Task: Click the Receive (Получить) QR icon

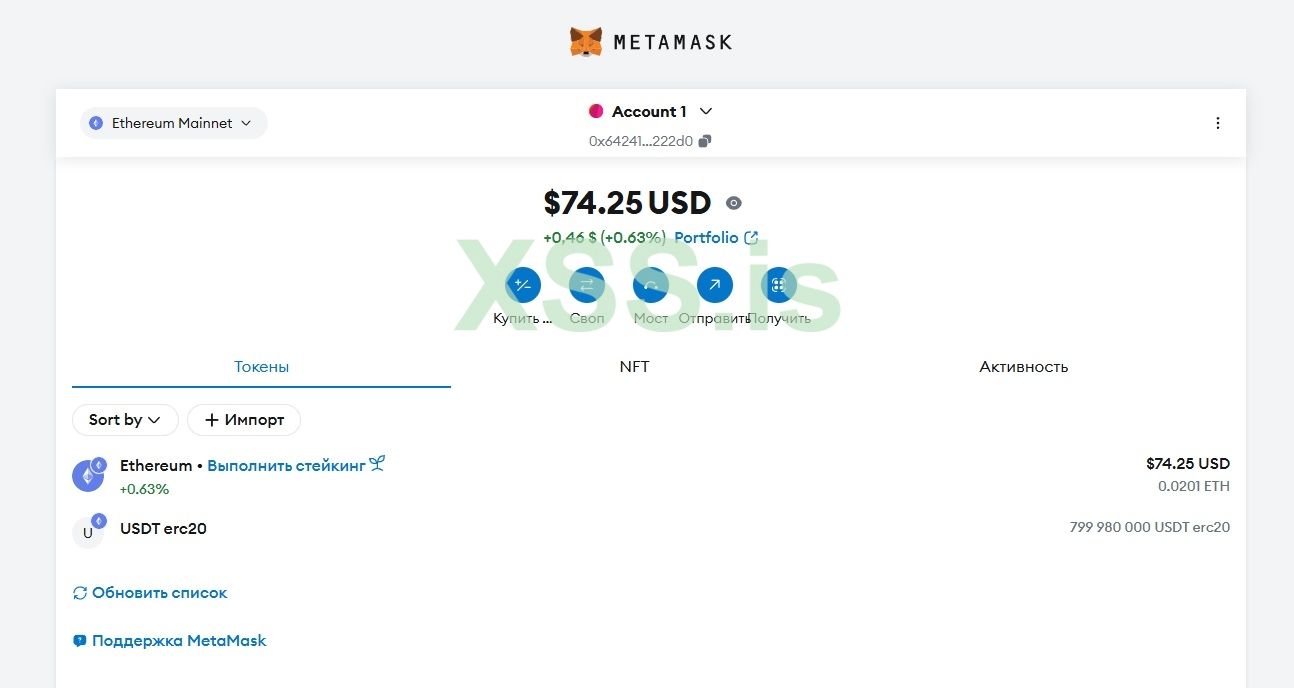Action: tap(778, 286)
